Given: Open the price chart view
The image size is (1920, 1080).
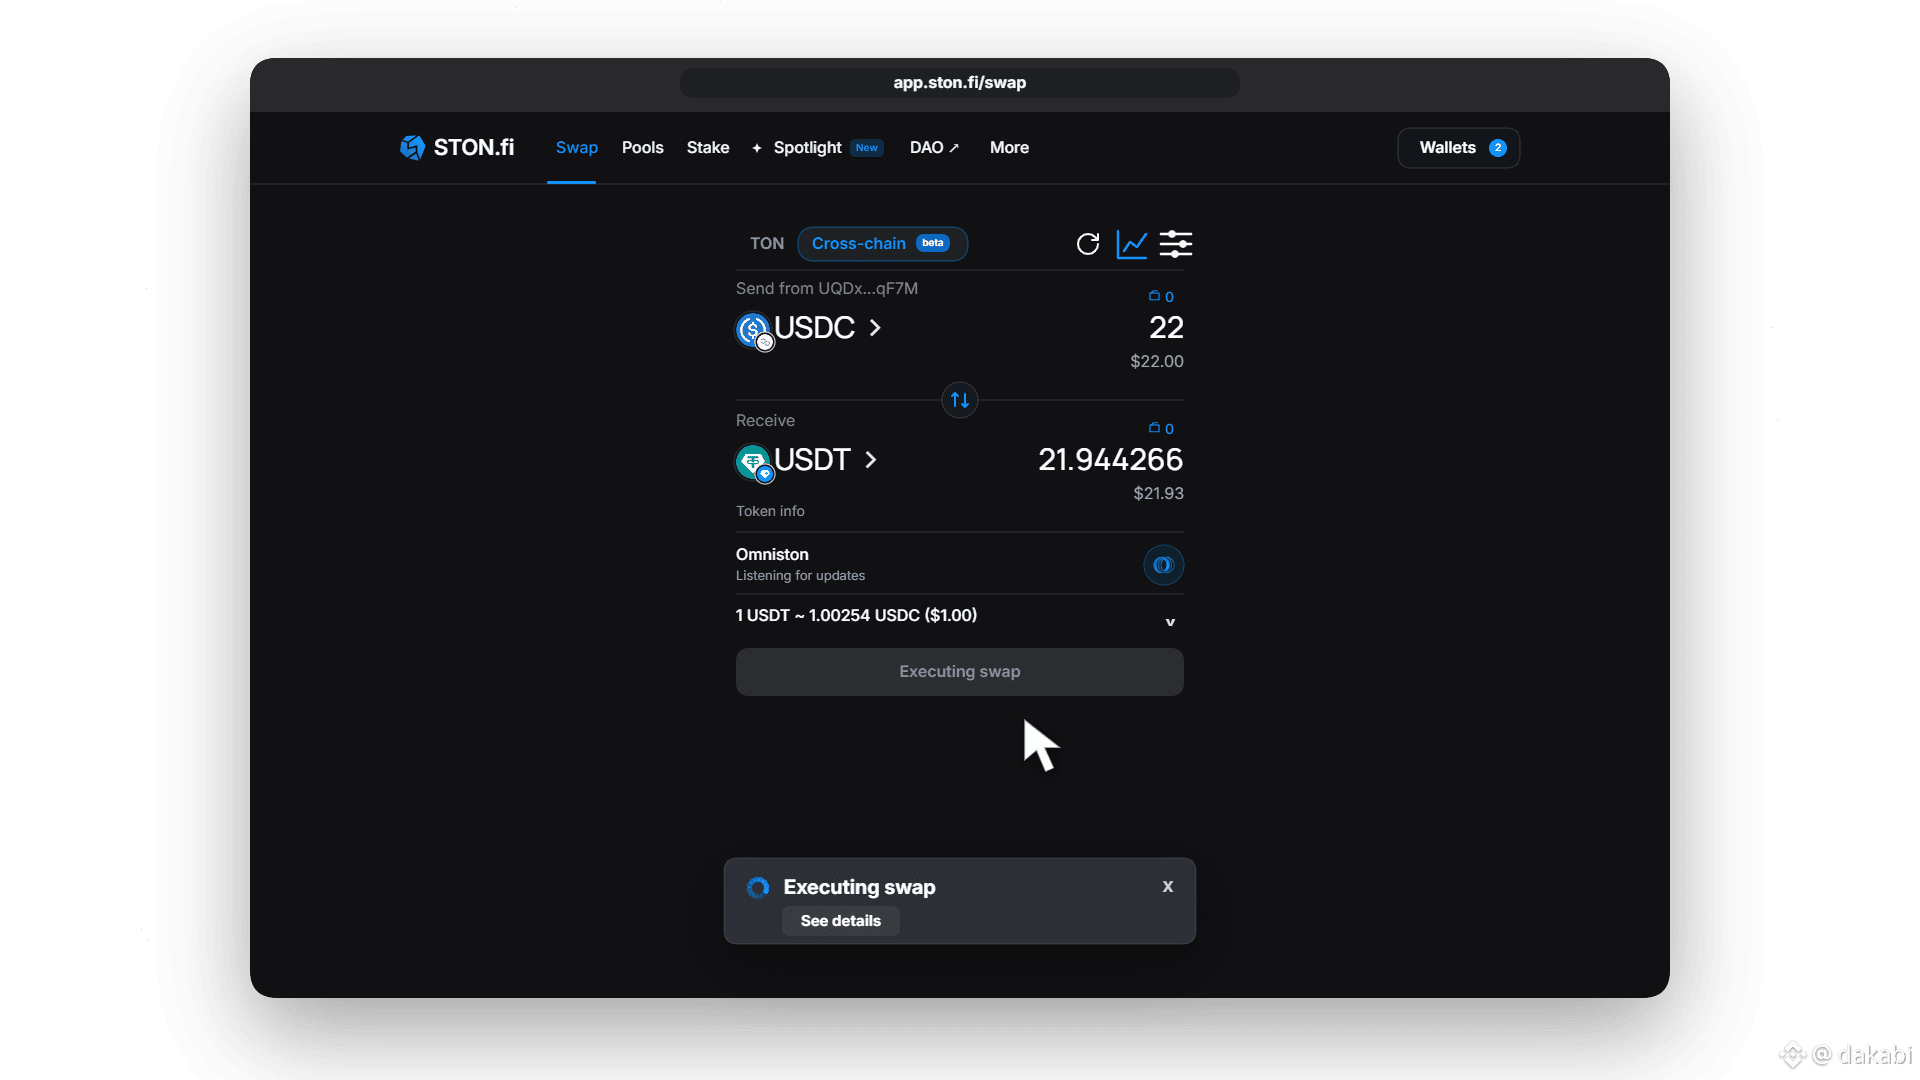Looking at the screenshot, I should (x=1132, y=244).
